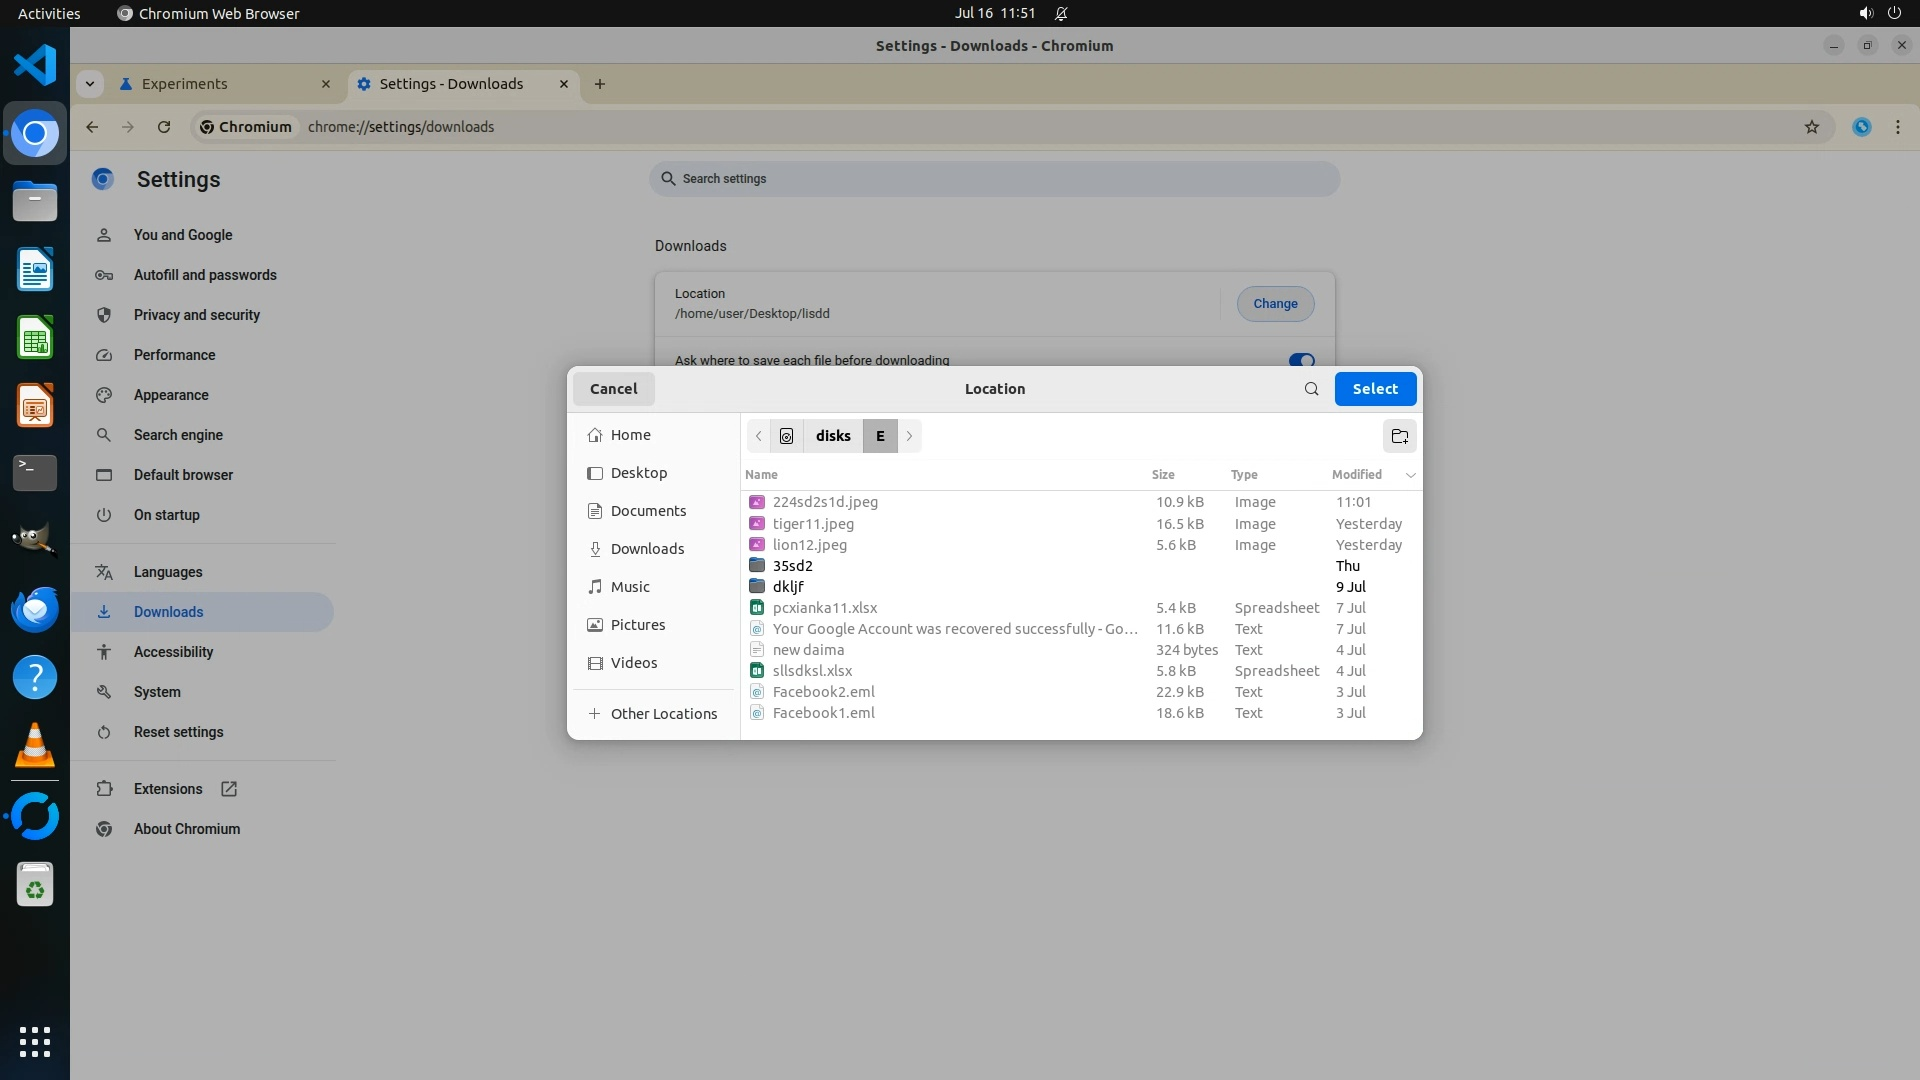Open Thunderbird mail from the dock
The image size is (1920, 1080).
(35, 609)
